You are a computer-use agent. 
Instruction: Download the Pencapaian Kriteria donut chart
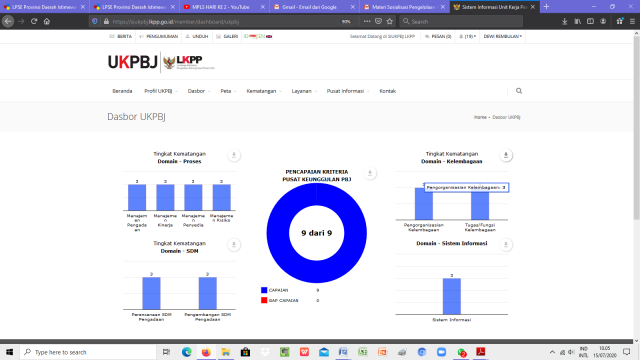[370, 173]
